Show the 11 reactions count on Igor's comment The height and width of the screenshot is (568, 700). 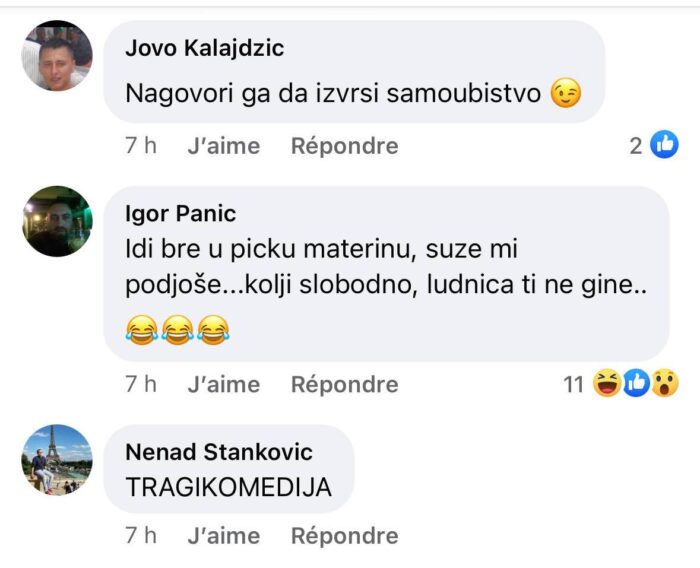573,384
